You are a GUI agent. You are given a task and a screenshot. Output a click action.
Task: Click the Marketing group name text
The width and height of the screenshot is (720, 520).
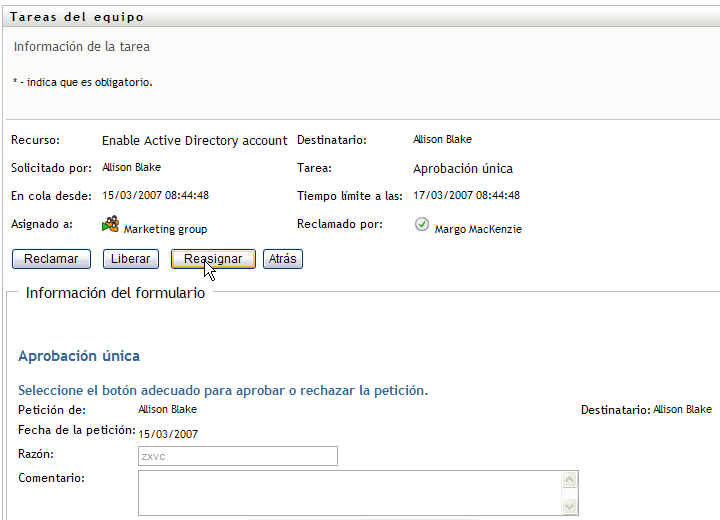pyautogui.click(x=165, y=229)
